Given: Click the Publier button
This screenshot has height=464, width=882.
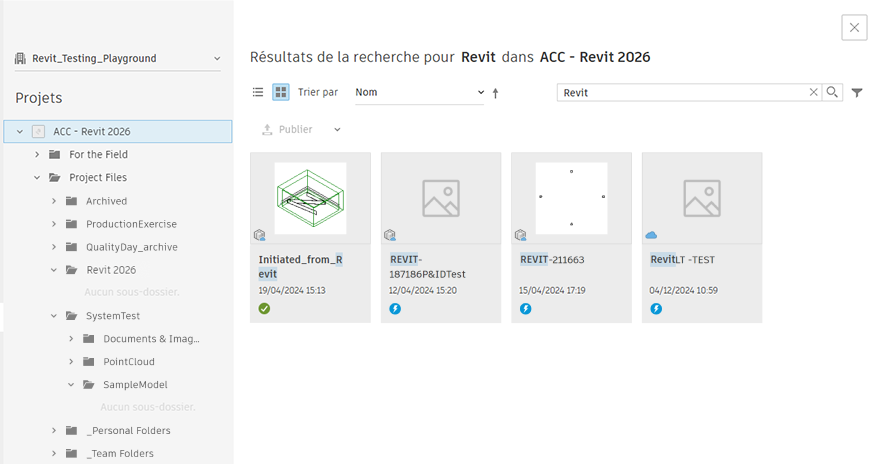Looking at the screenshot, I should (x=287, y=130).
